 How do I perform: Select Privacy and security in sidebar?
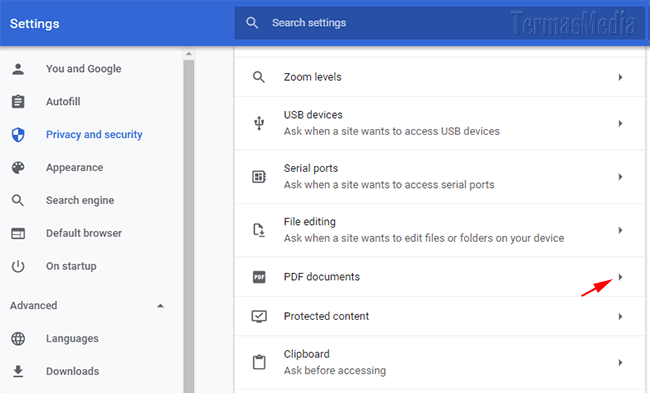click(94, 134)
